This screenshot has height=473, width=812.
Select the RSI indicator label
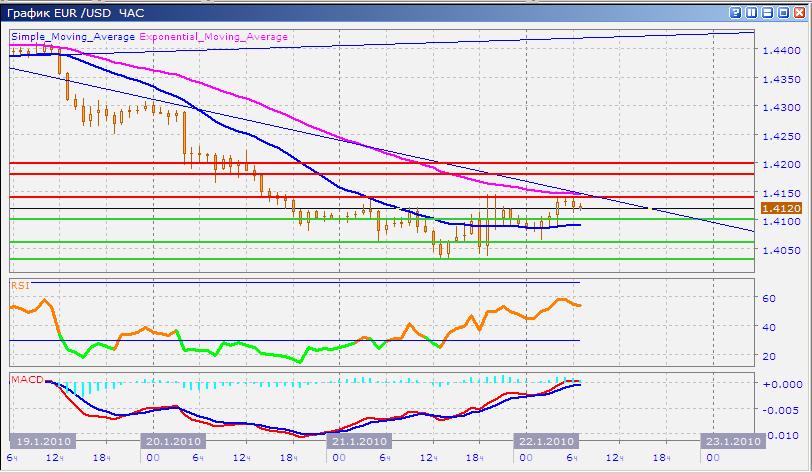pos(19,285)
